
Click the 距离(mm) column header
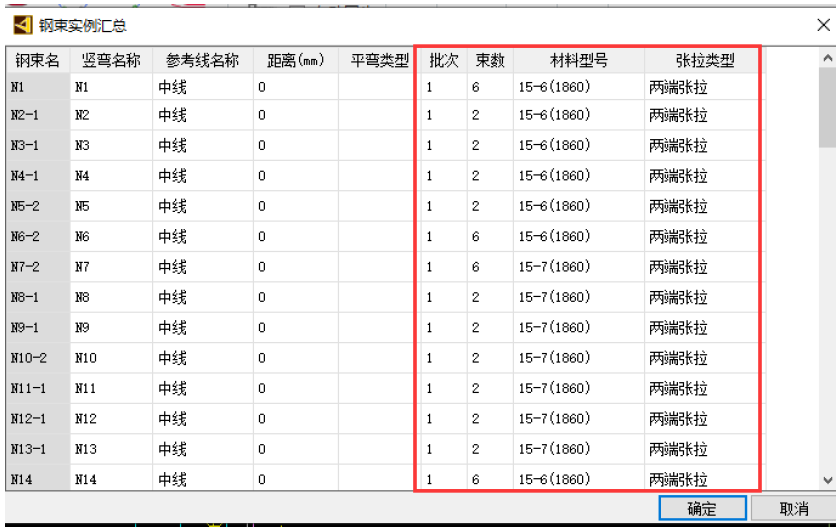tap(296, 60)
